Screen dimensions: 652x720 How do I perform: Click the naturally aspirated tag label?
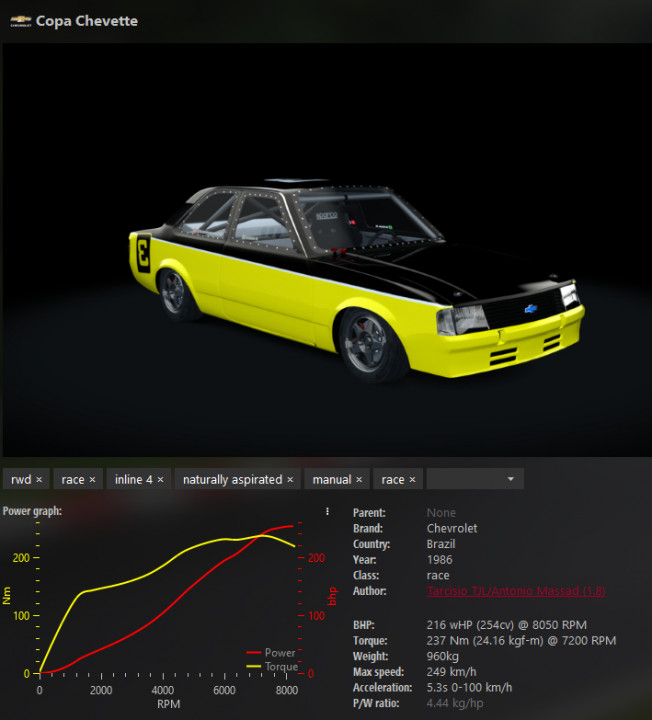point(233,479)
